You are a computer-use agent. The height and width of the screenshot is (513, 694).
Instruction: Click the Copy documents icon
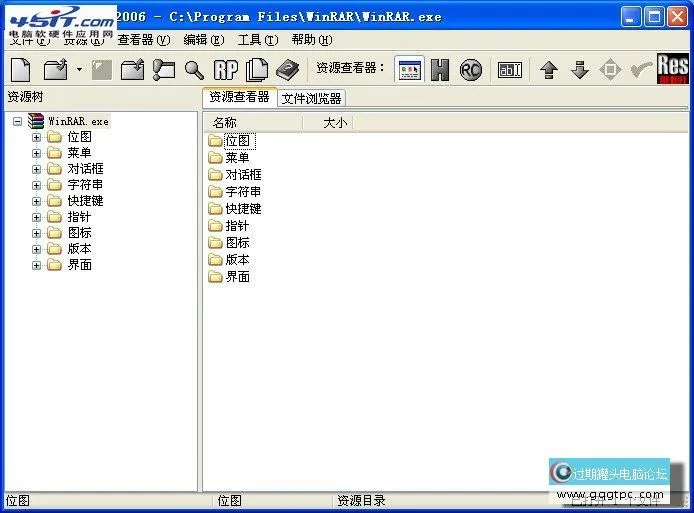point(257,69)
